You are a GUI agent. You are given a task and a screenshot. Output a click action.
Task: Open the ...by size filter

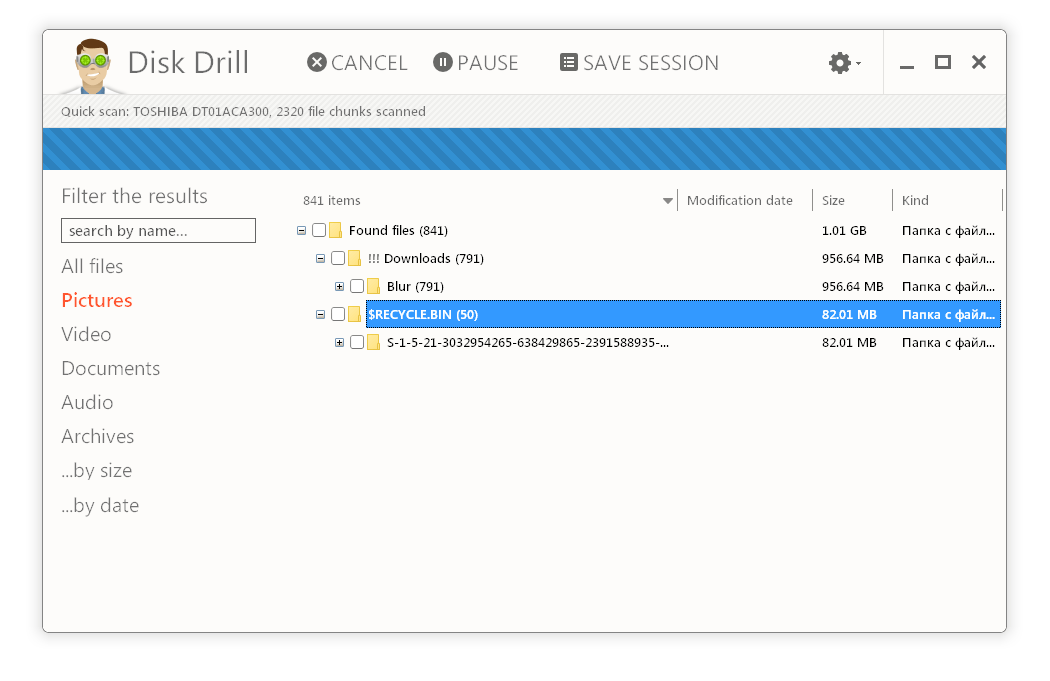(96, 471)
